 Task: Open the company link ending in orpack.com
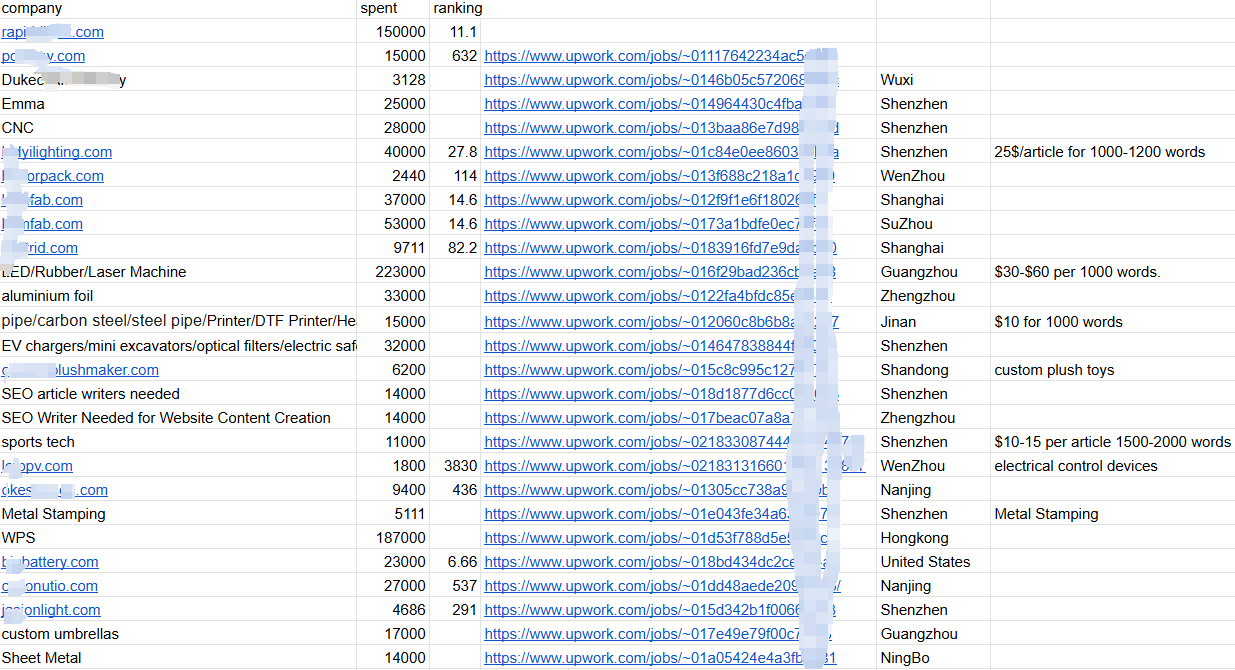pyautogui.click(x=53, y=176)
